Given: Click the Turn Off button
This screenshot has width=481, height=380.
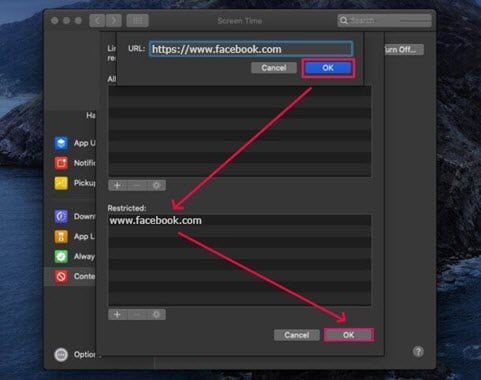Looking at the screenshot, I should (404, 50).
